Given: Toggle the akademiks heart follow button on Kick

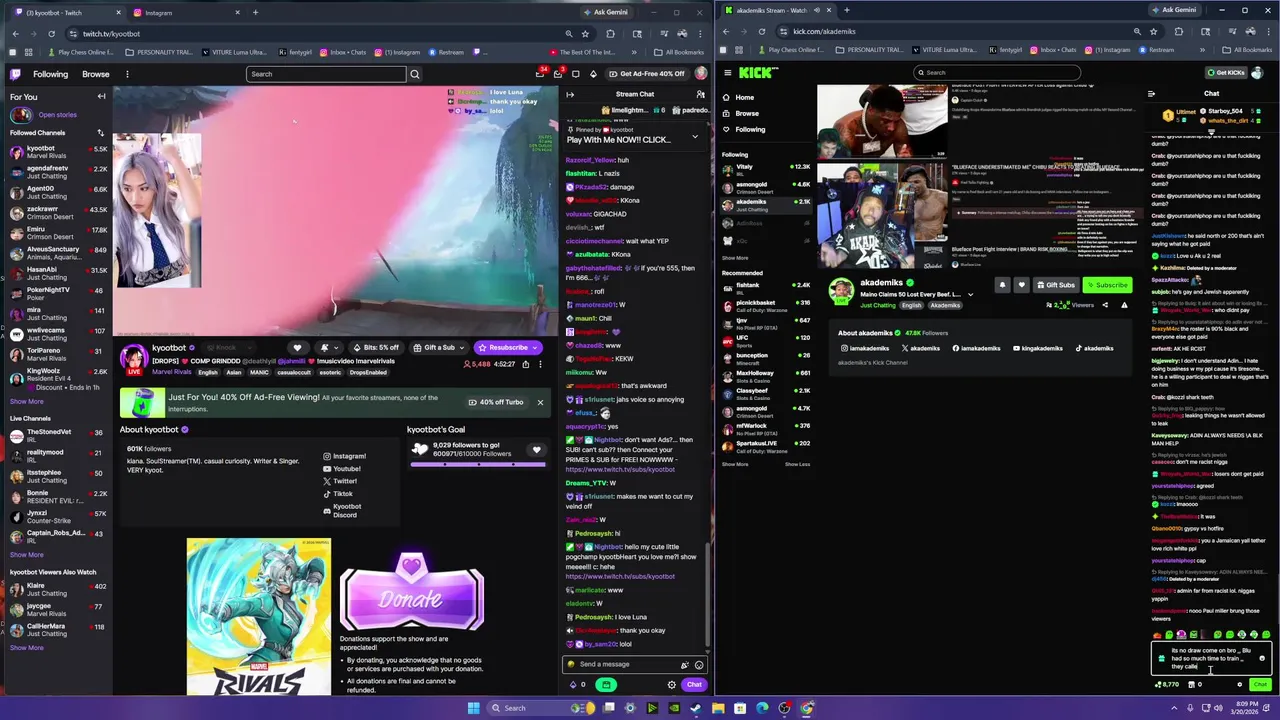Looking at the screenshot, I should [1021, 285].
